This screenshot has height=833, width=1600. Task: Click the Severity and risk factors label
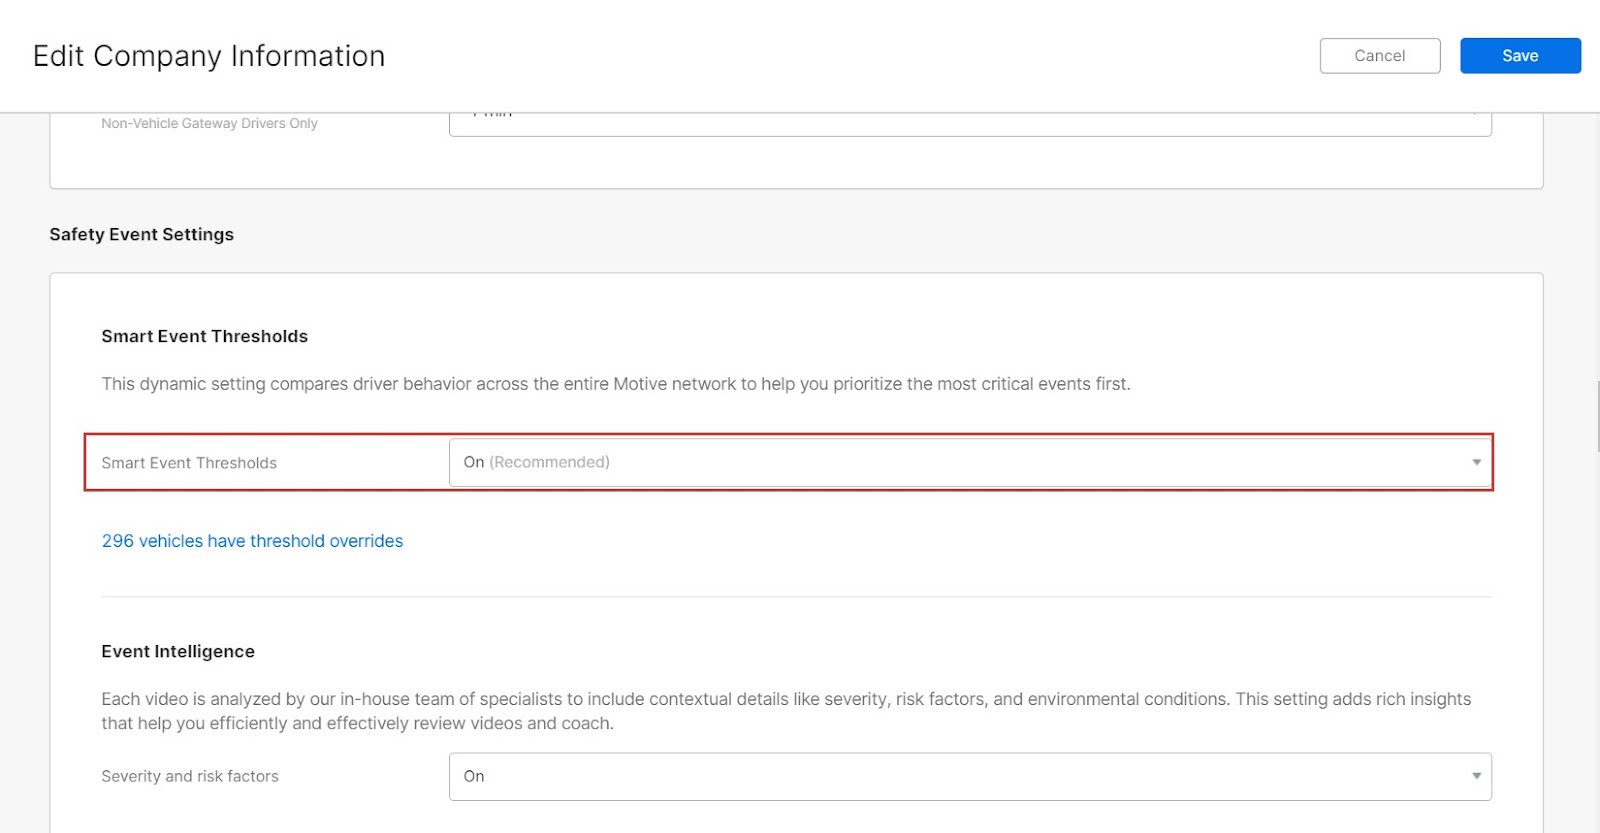tap(190, 776)
